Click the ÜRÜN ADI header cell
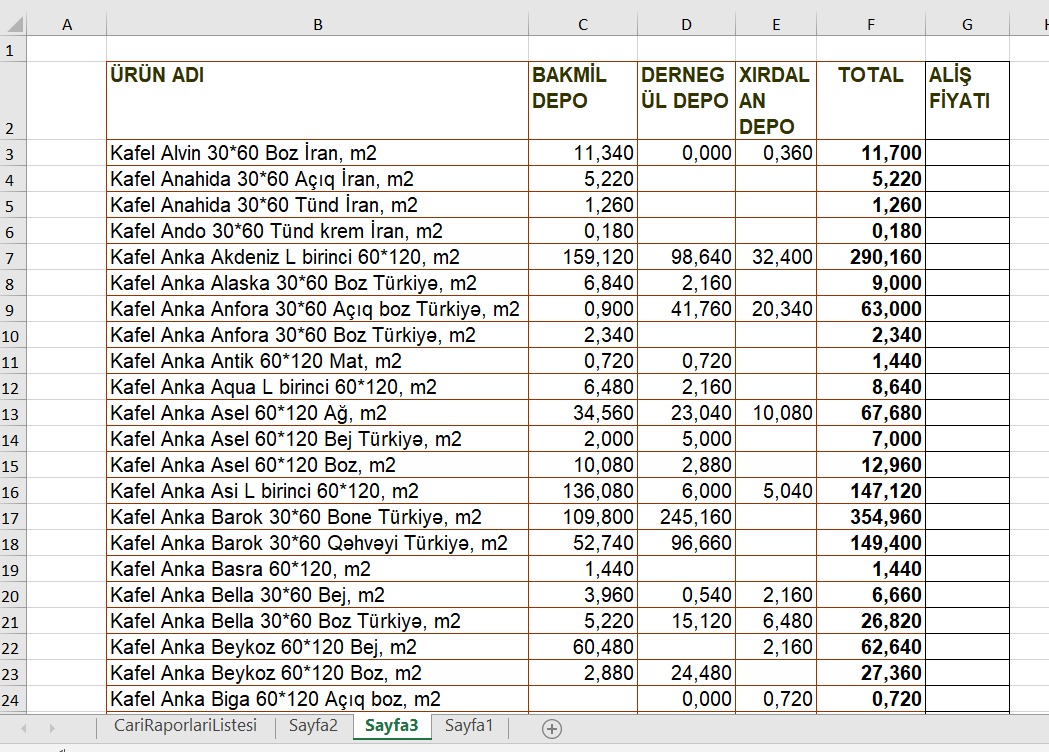Image resolution: width=1049 pixels, height=752 pixels. point(317,100)
